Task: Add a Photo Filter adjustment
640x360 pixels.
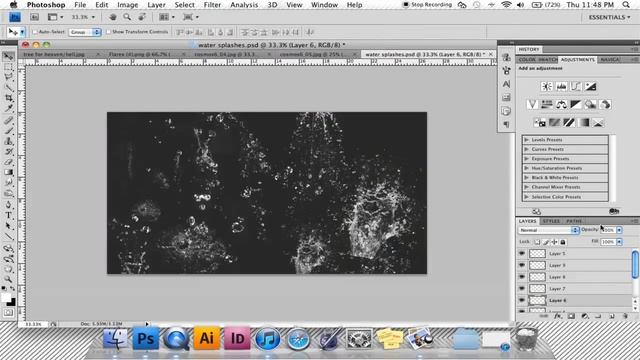Action: point(591,104)
